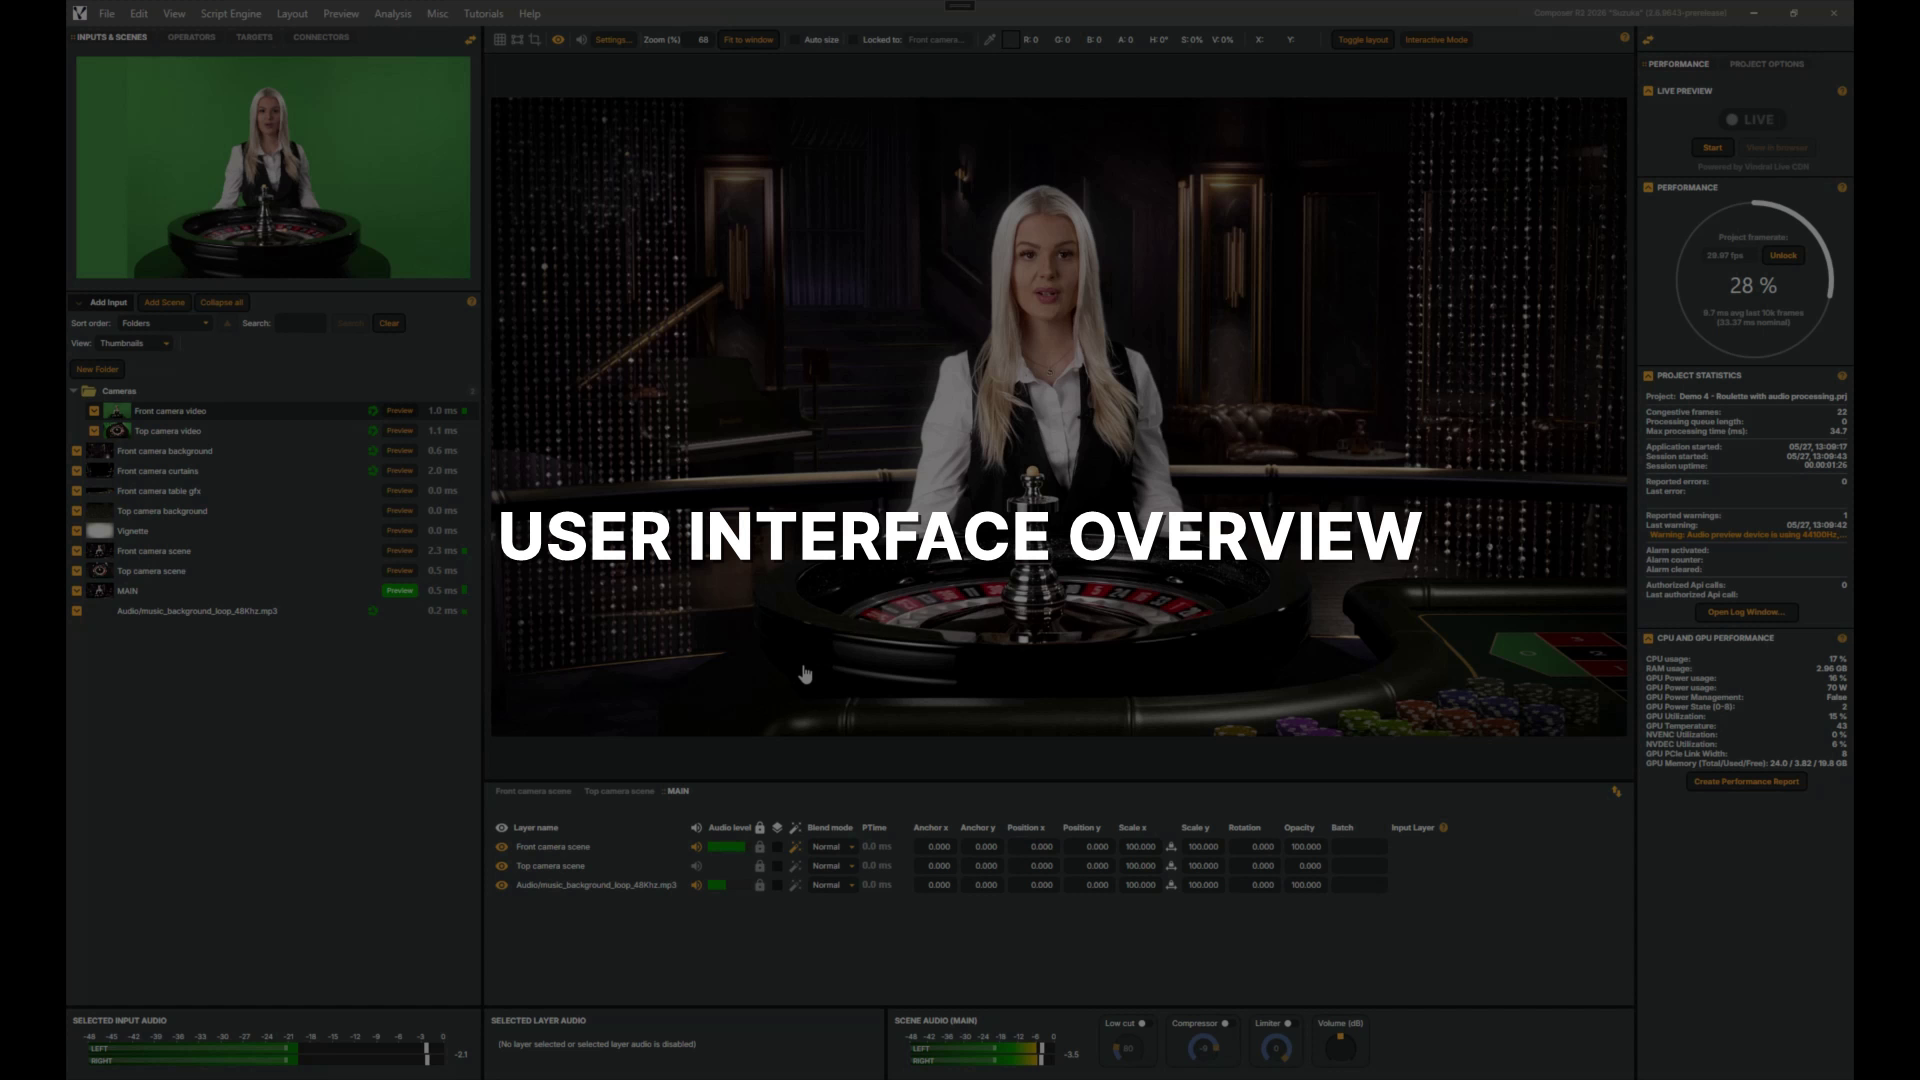This screenshot has height=1080, width=1920.
Task: Open the Analysis menu
Action: point(392,14)
